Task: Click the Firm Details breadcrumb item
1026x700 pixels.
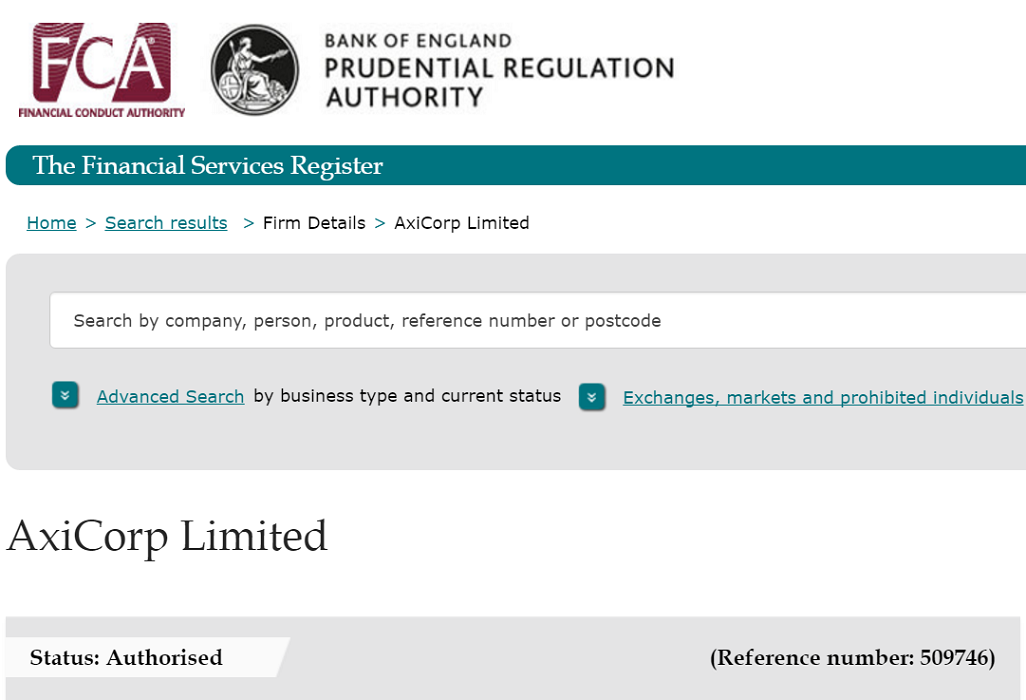Action: [x=314, y=223]
